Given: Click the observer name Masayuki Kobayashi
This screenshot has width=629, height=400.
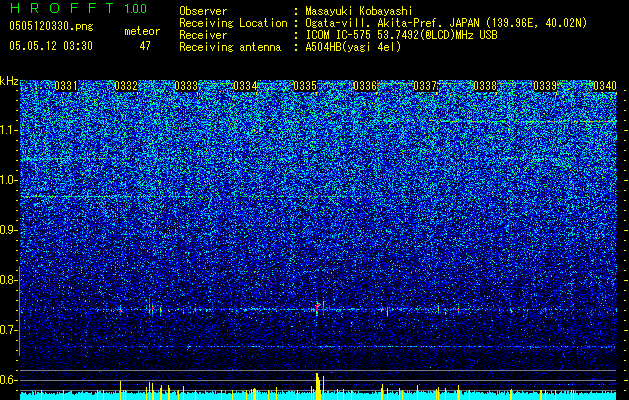Looking at the screenshot, I should [x=359, y=11].
